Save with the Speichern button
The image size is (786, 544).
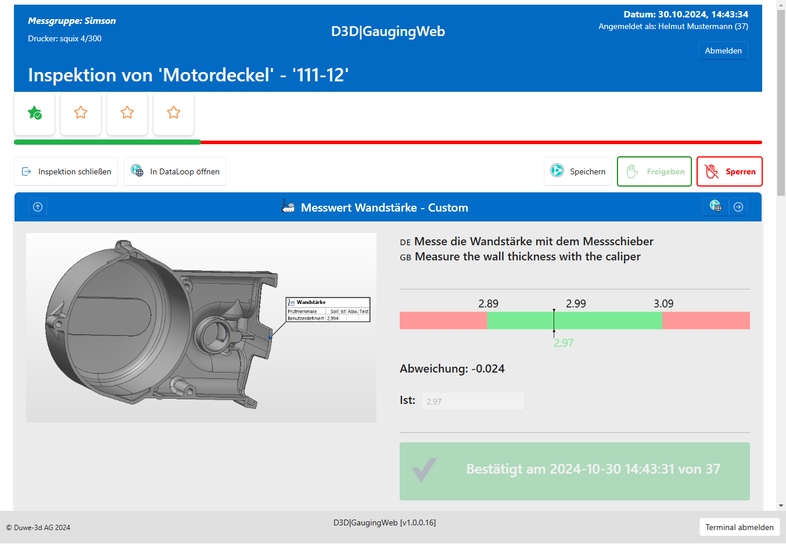click(x=577, y=171)
